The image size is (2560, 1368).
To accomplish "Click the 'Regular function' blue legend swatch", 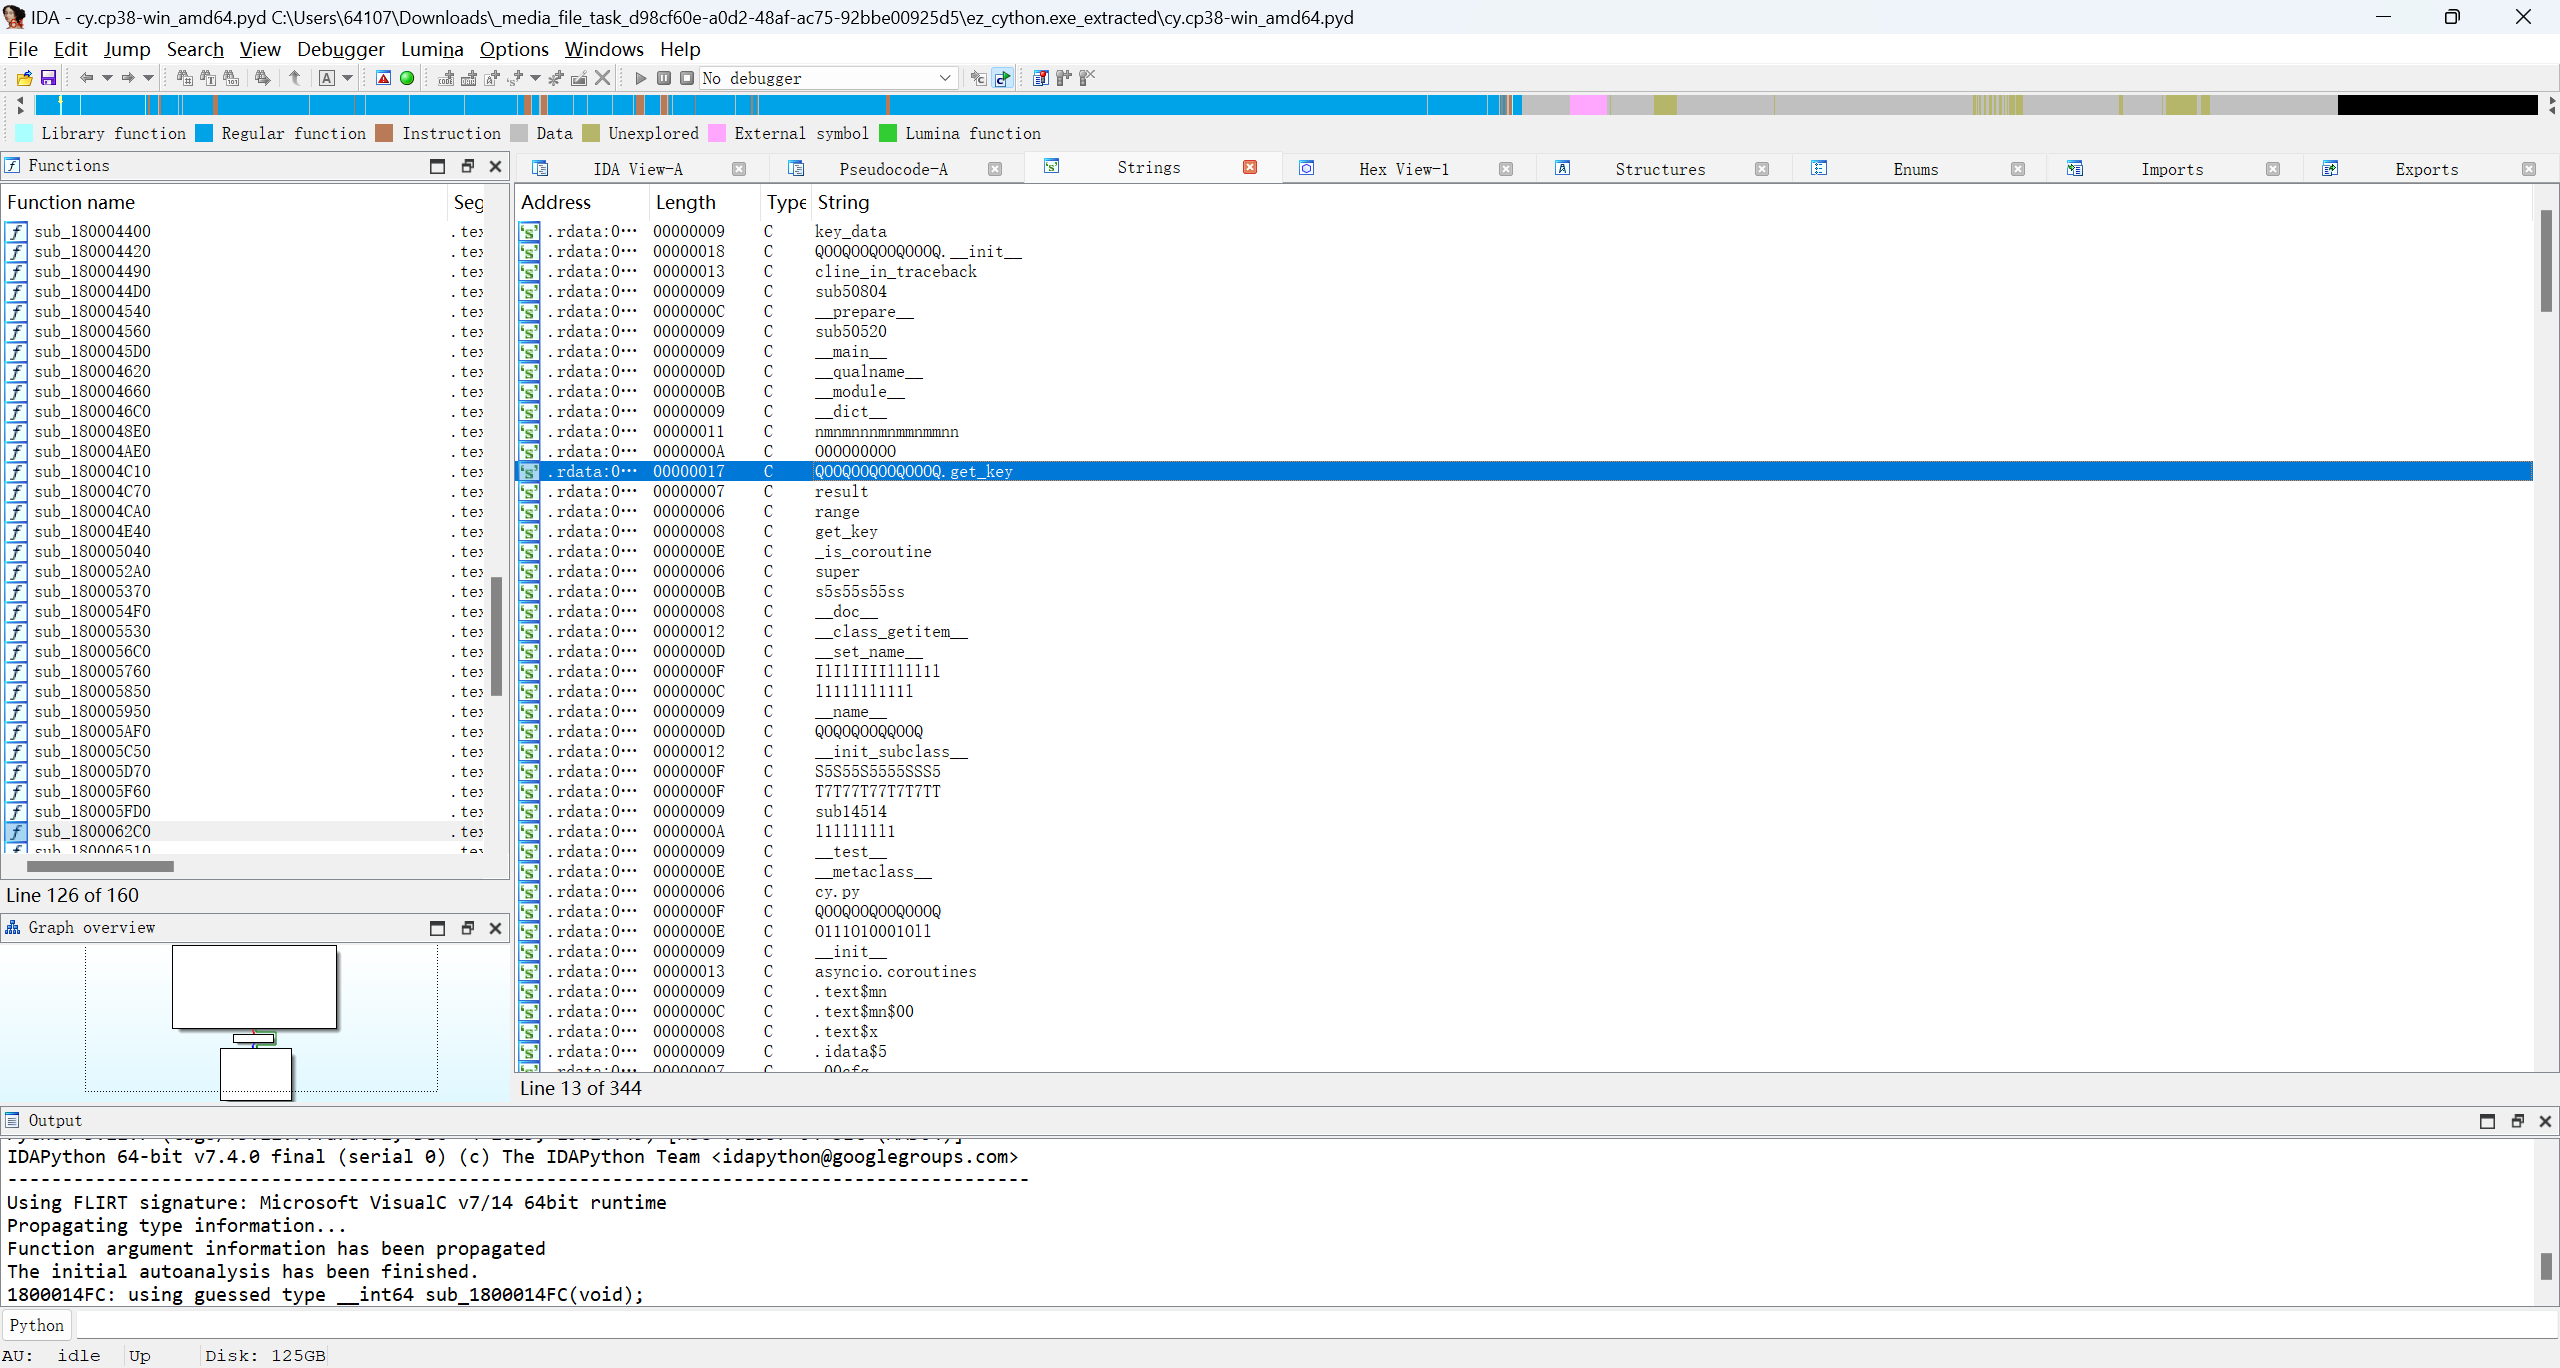I will [x=204, y=133].
